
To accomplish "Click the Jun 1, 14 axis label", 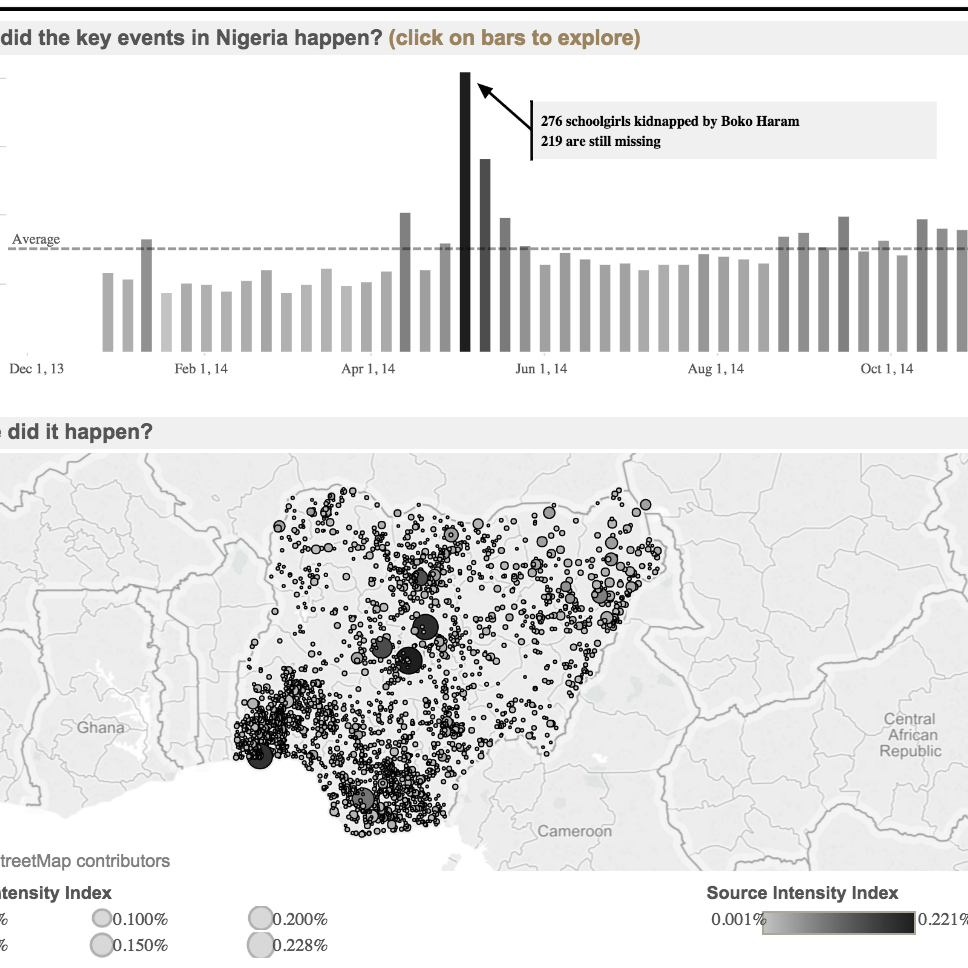I will pyautogui.click(x=541, y=369).
